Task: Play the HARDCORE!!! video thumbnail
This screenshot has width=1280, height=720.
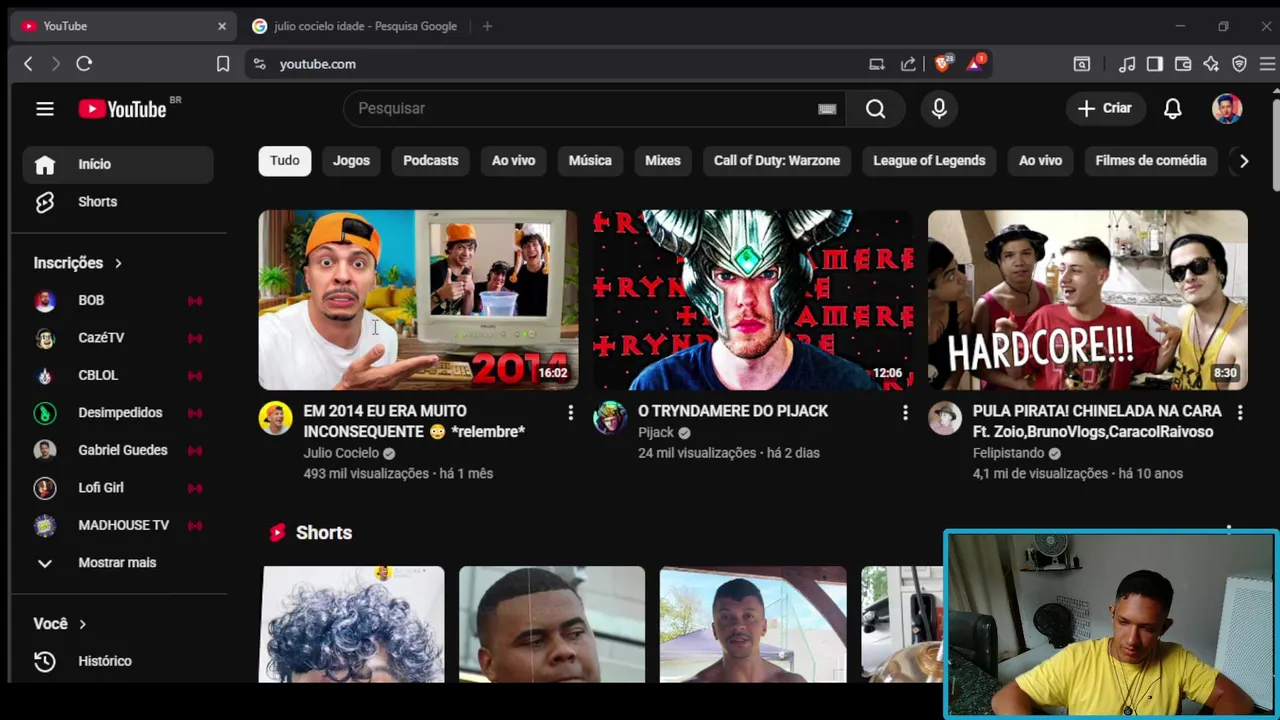Action: click(1088, 300)
